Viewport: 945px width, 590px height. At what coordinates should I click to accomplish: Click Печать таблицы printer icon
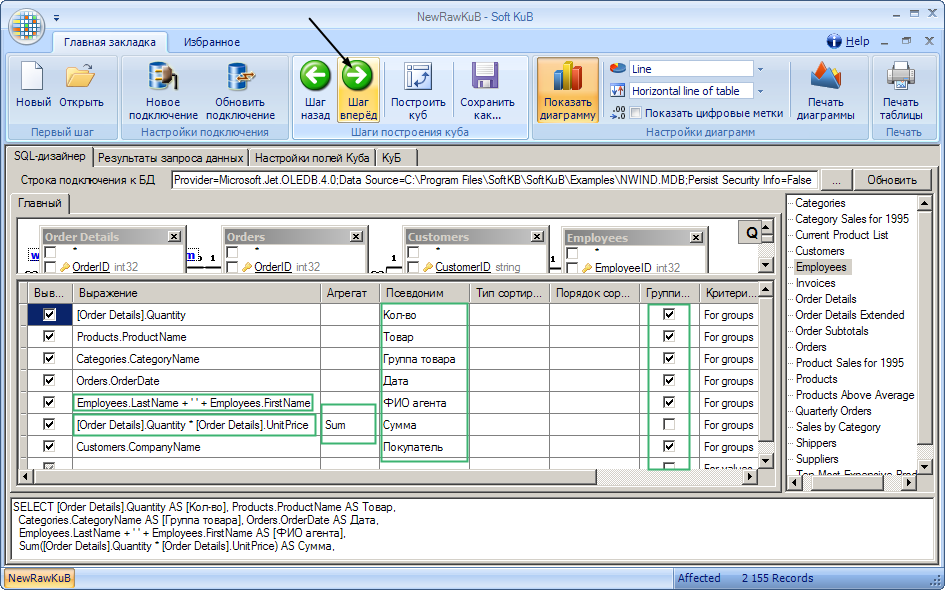click(x=900, y=77)
